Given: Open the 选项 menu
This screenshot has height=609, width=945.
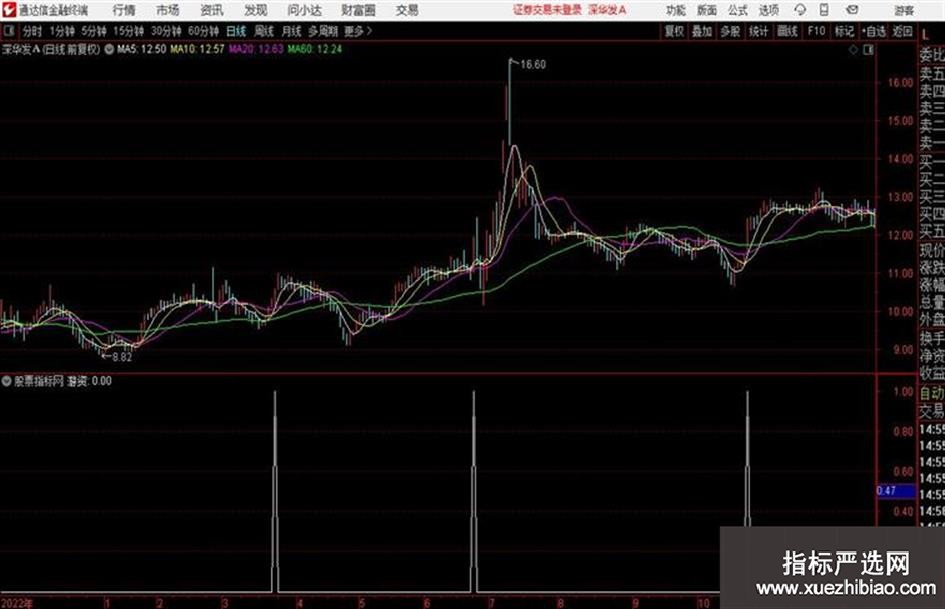Looking at the screenshot, I should (x=768, y=10).
